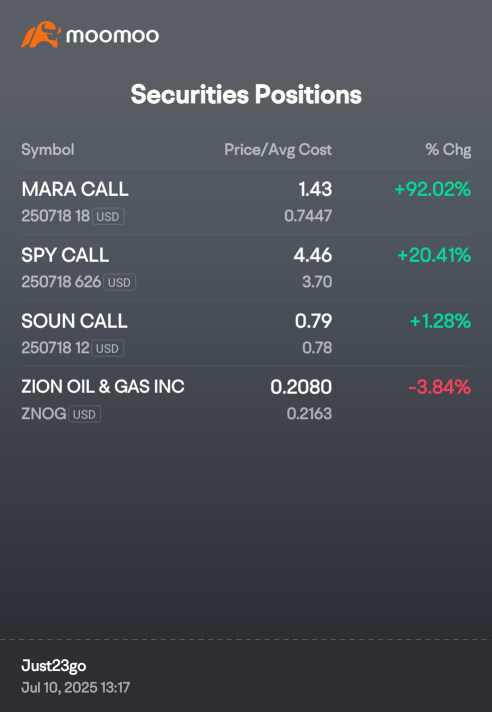Screen dimensions: 492x712
Task: Click the Just23go username
Action: 54,666
